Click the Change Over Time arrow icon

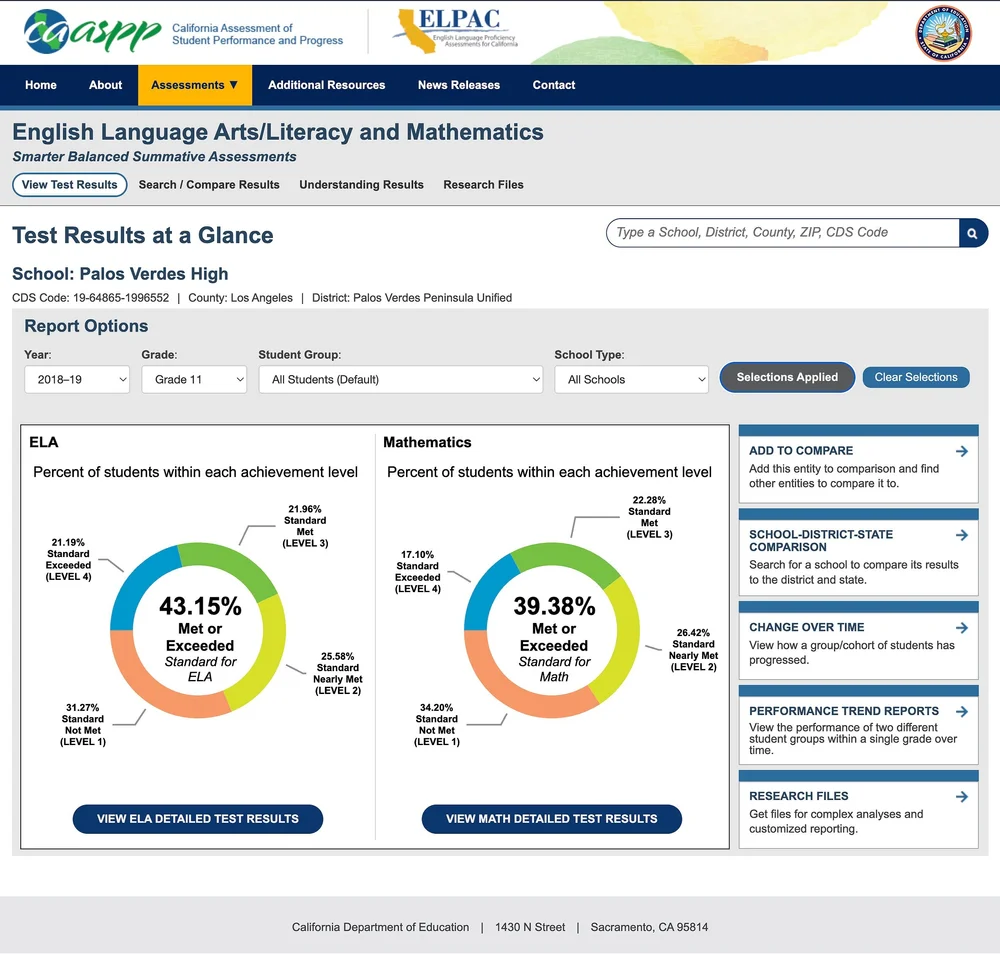[x=962, y=628]
